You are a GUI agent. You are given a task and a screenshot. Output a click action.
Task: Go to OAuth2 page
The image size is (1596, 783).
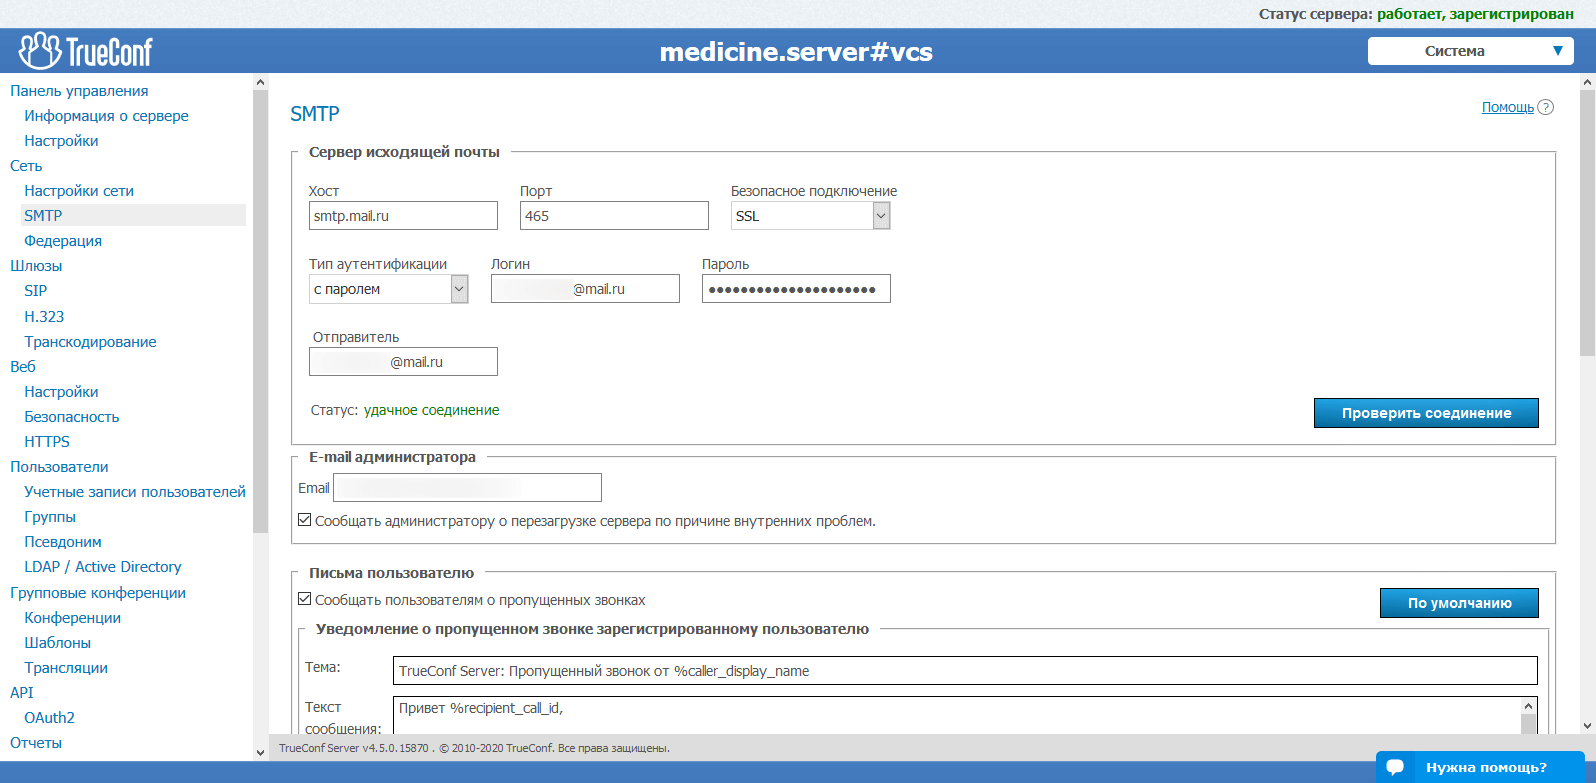(50, 718)
